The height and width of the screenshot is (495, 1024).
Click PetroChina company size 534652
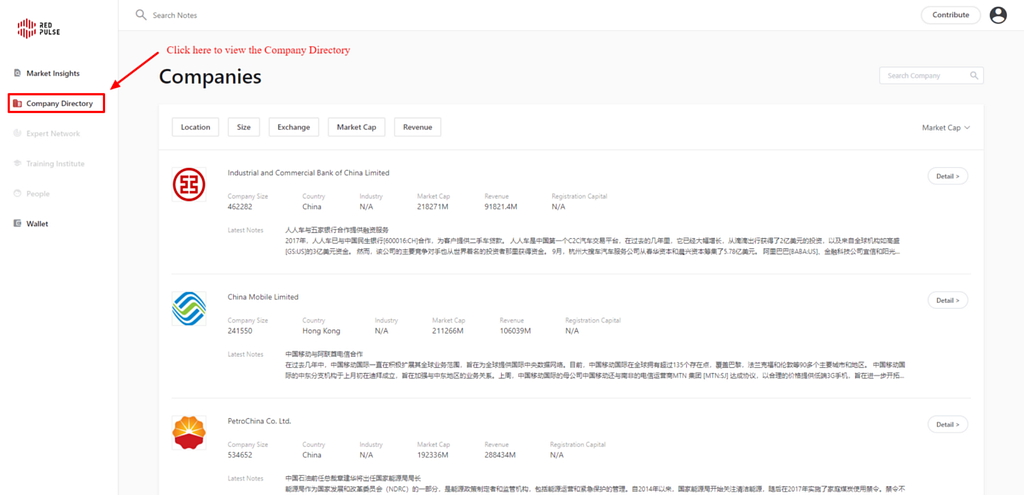240,455
